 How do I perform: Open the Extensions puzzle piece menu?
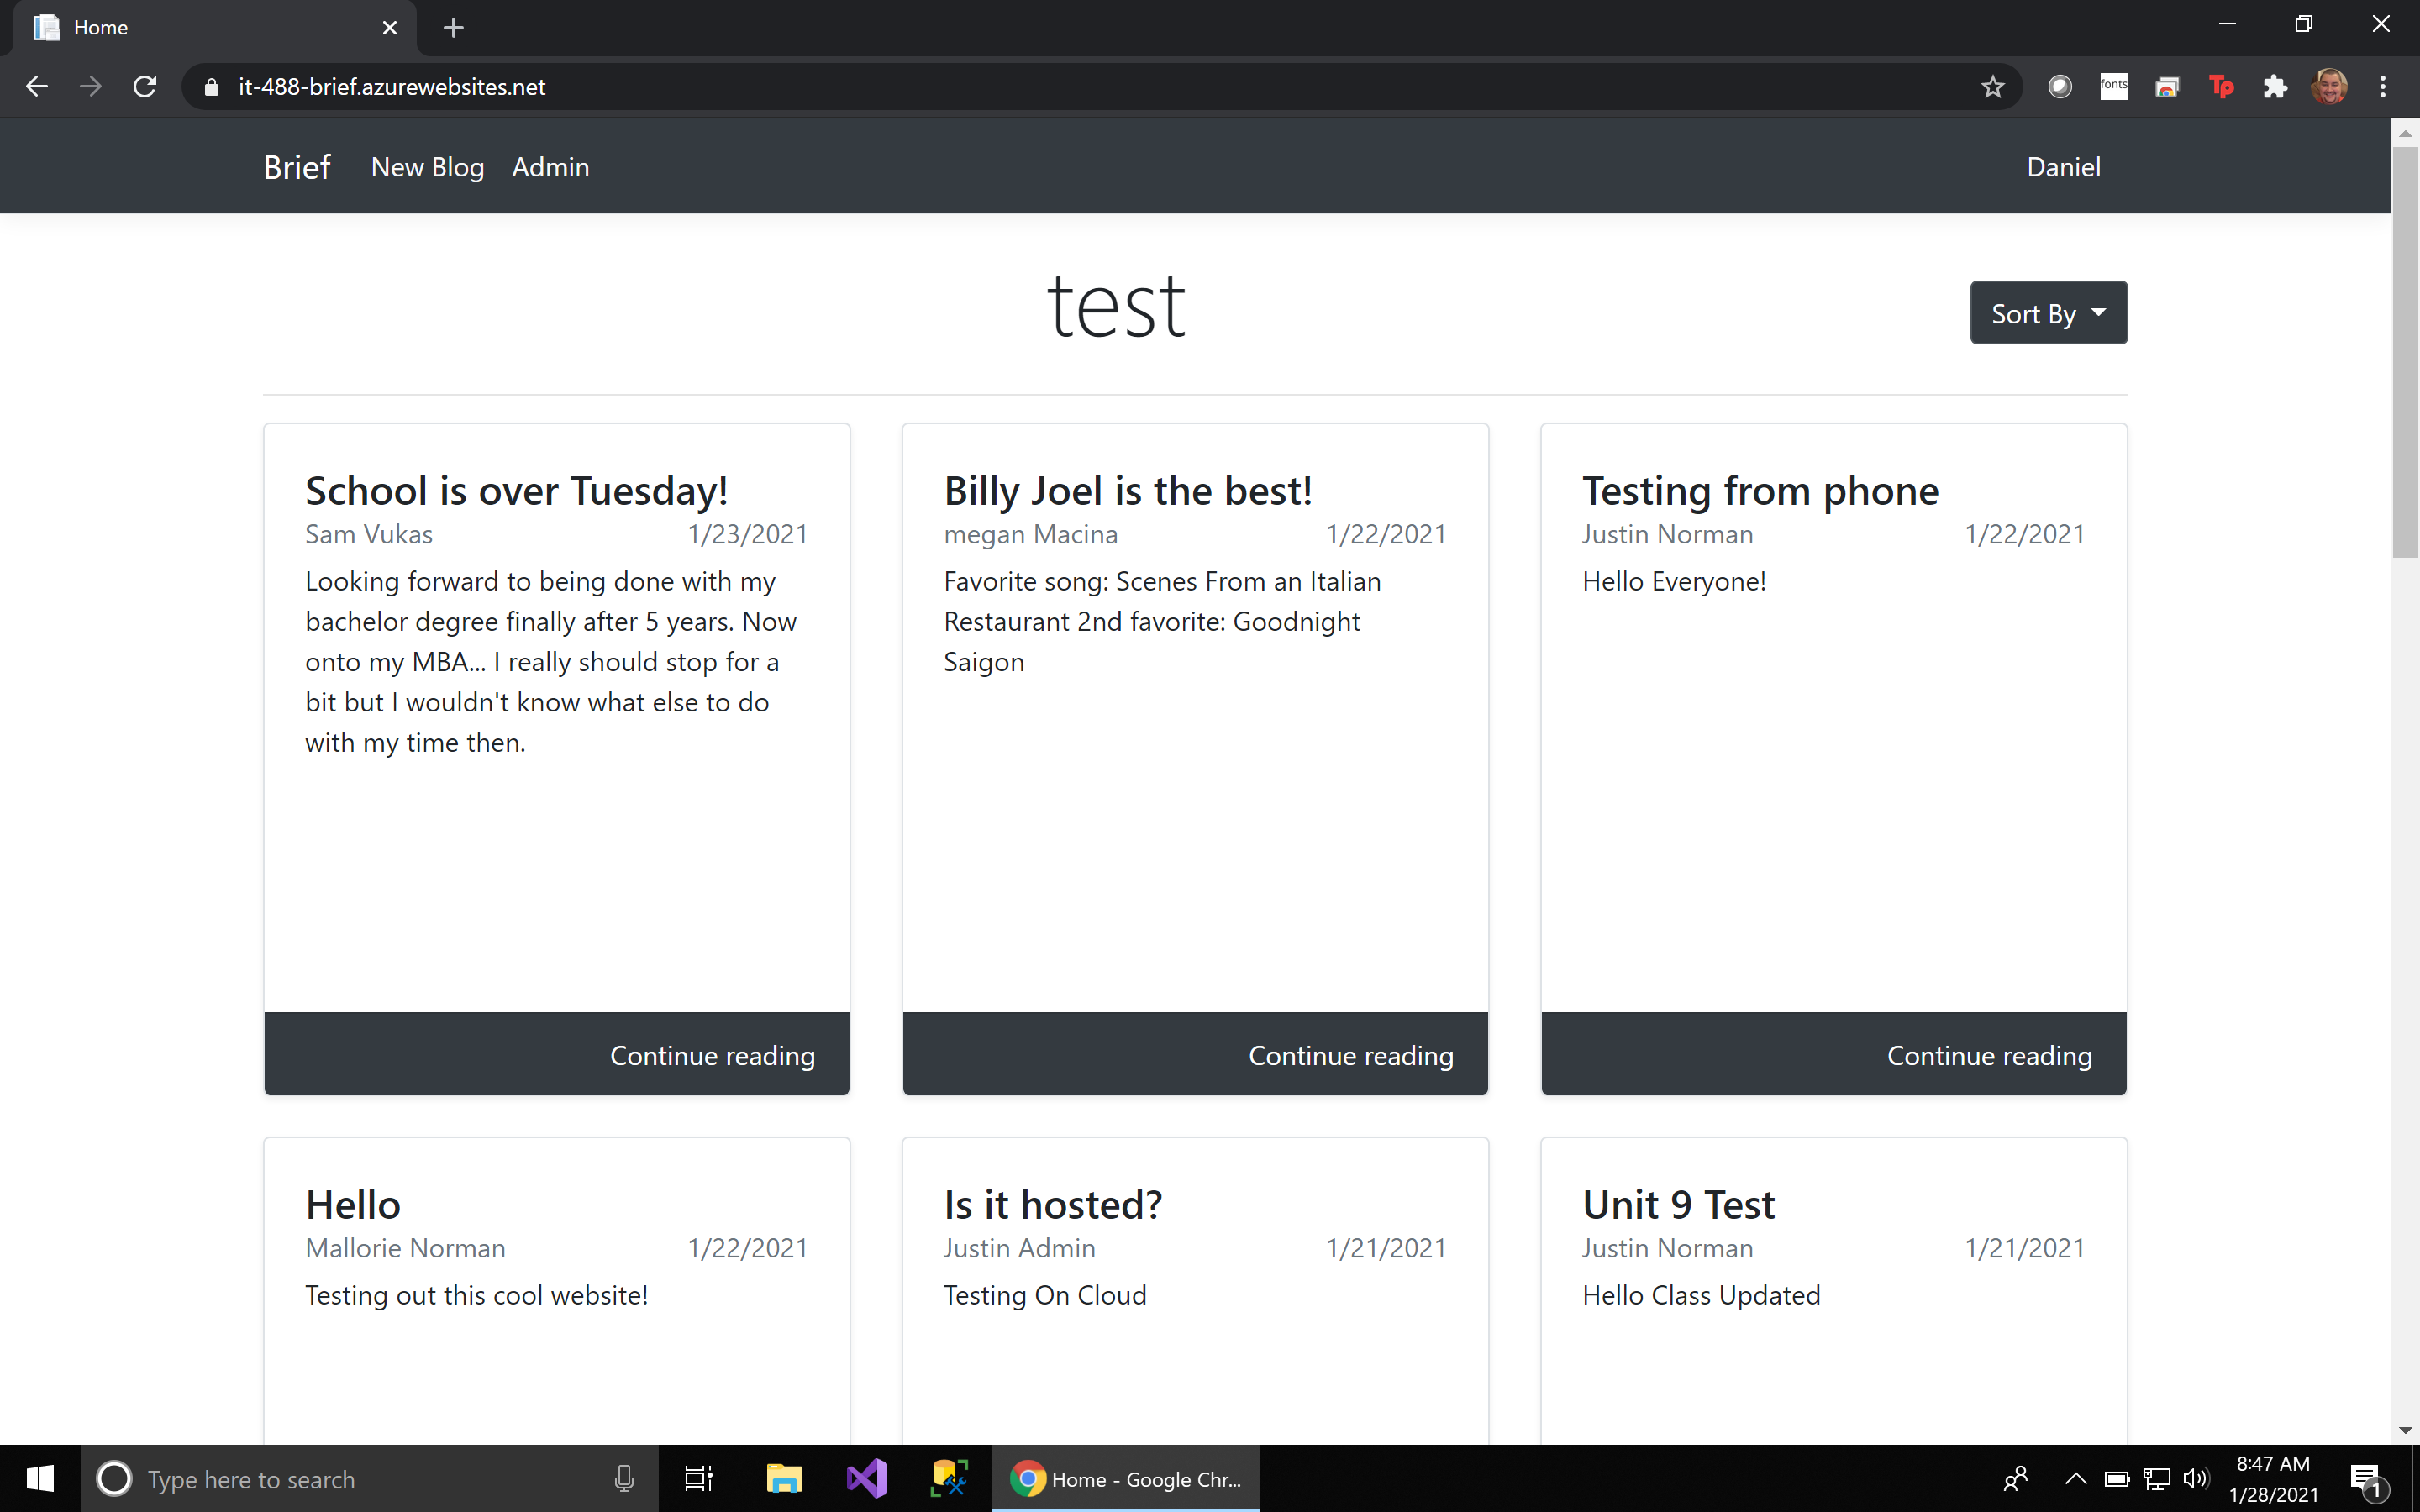2275,87
